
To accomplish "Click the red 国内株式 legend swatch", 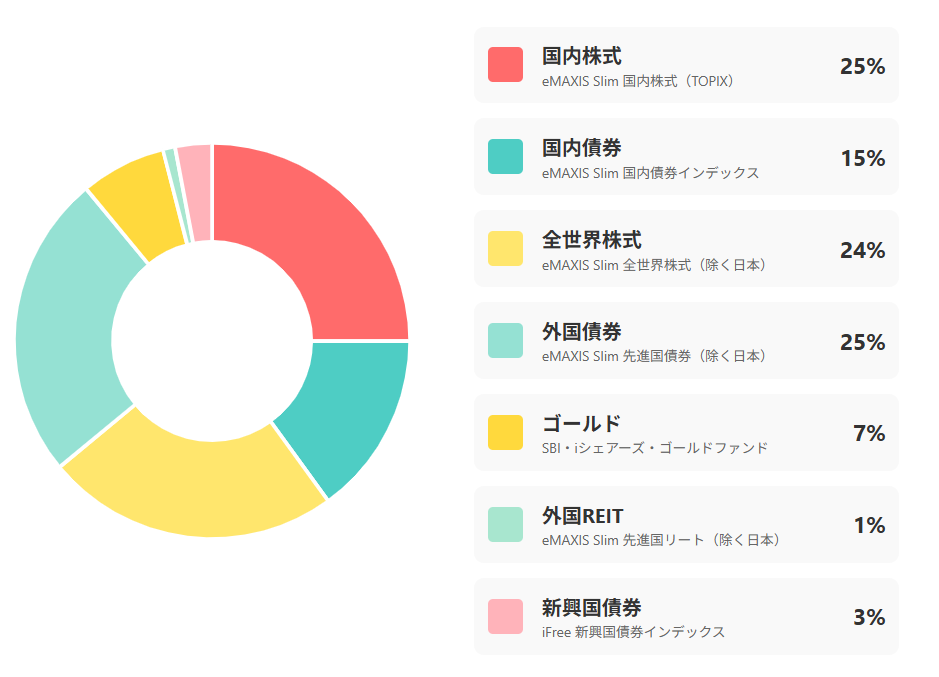I will [x=505, y=65].
